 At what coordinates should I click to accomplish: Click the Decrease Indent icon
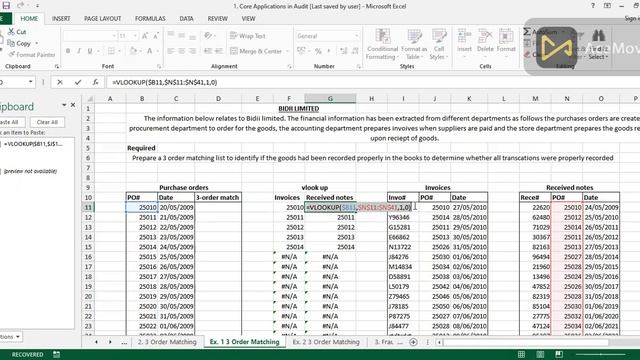point(208,51)
